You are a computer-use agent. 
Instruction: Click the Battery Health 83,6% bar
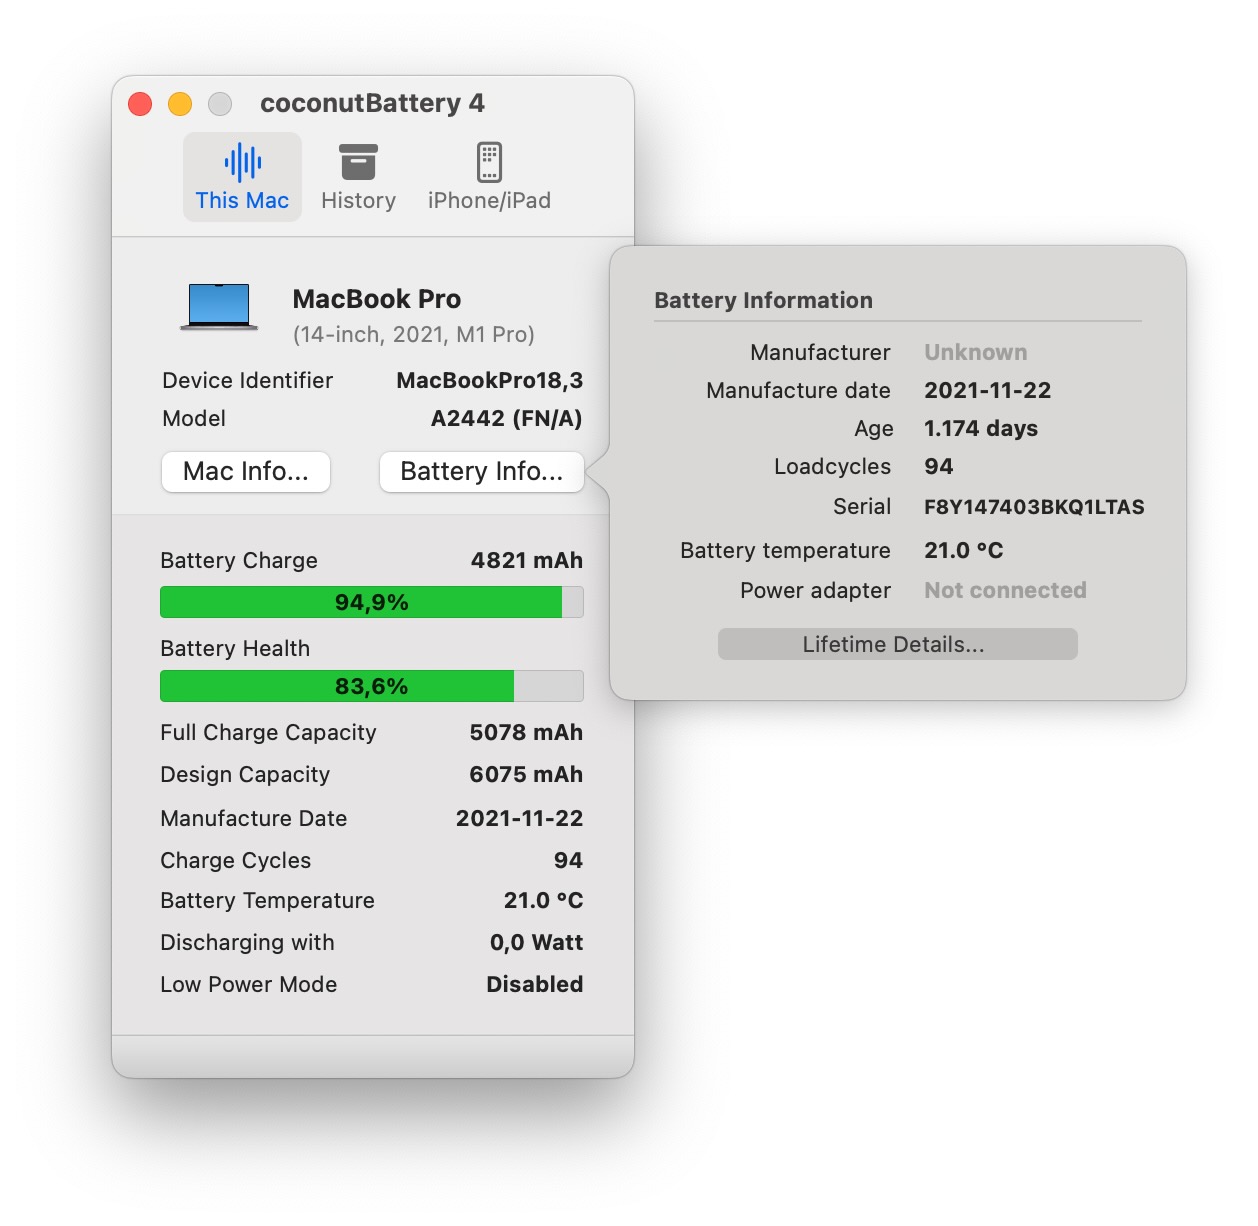(371, 686)
